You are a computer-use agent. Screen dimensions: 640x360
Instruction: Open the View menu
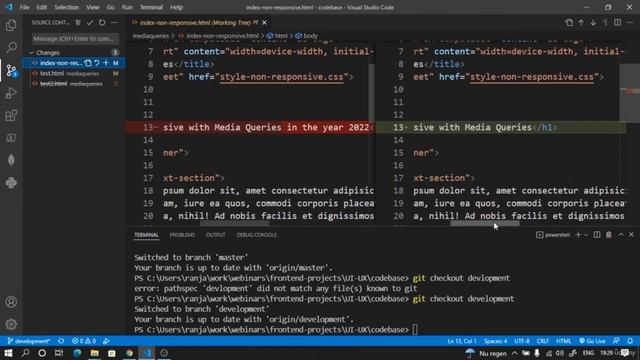[x=93, y=7]
